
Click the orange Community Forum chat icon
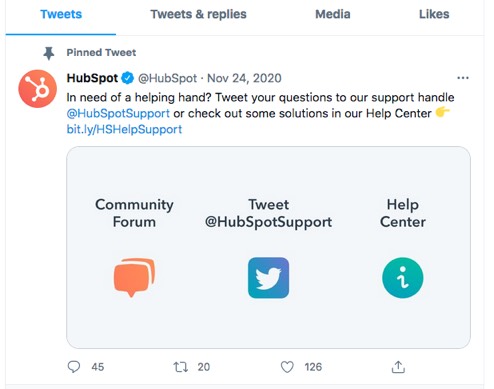(134, 277)
